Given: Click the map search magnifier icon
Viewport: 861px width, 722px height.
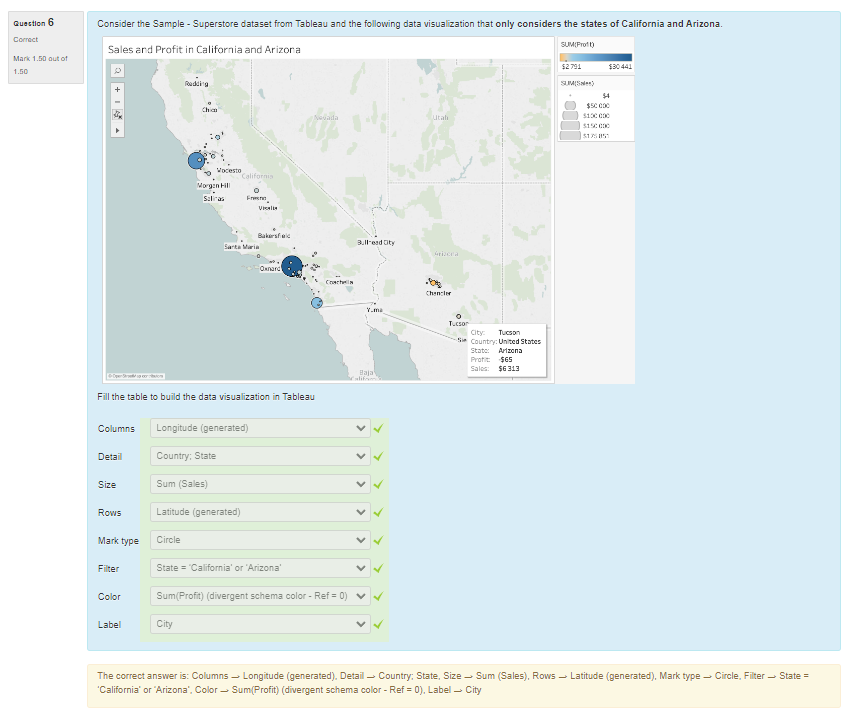Looking at the screenshot, I should 117,71.
